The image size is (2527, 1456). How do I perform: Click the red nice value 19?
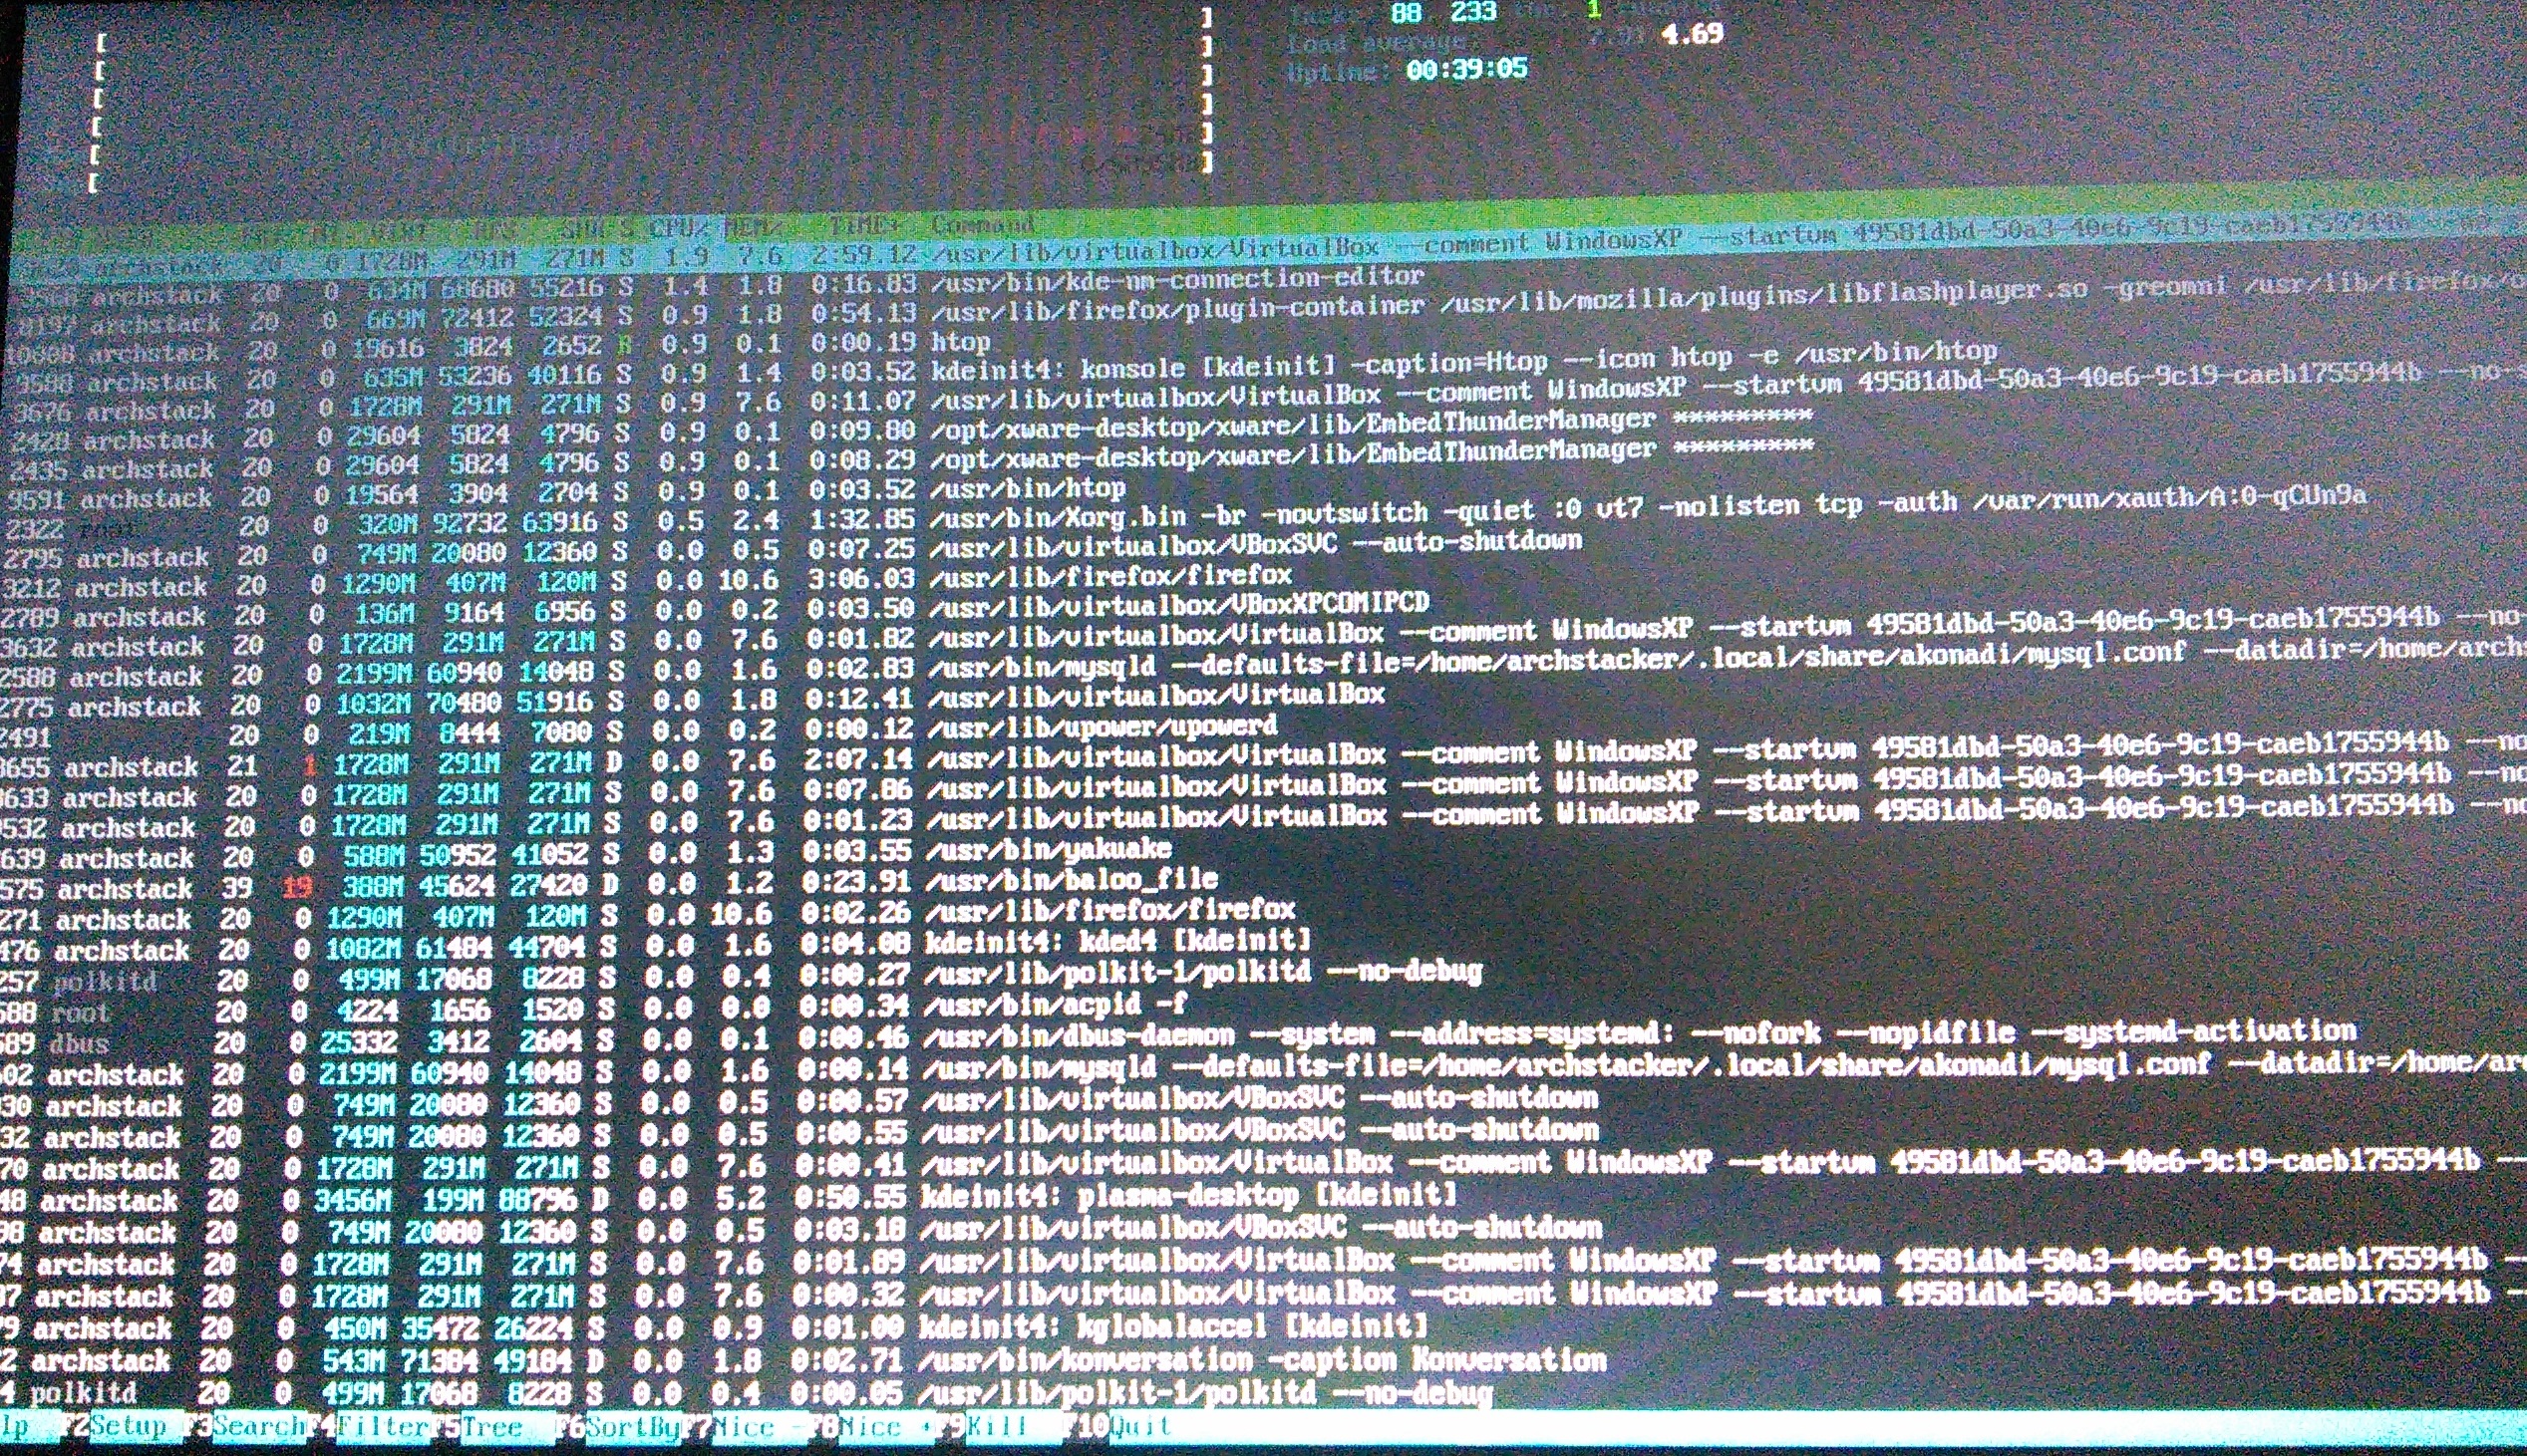click(x=298, y=886)
